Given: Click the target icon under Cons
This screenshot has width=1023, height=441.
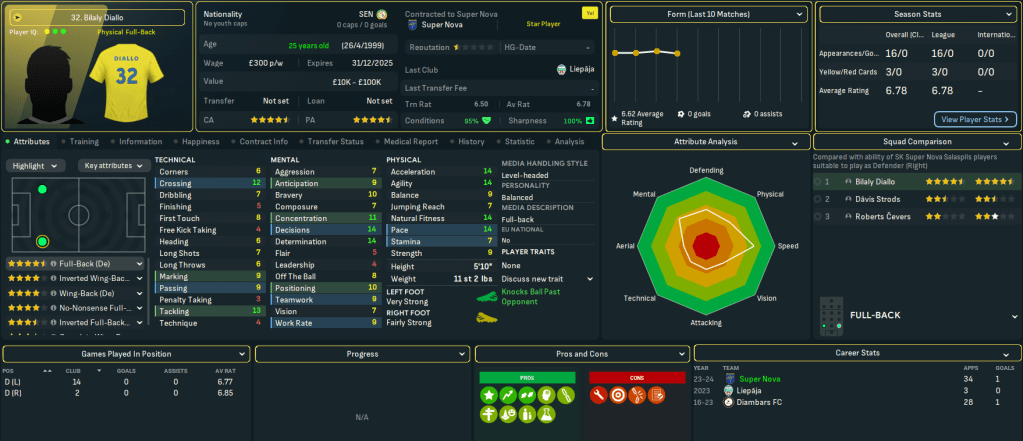Looking at the screenshot, I should pyautogui.click(x=620, y=395).
